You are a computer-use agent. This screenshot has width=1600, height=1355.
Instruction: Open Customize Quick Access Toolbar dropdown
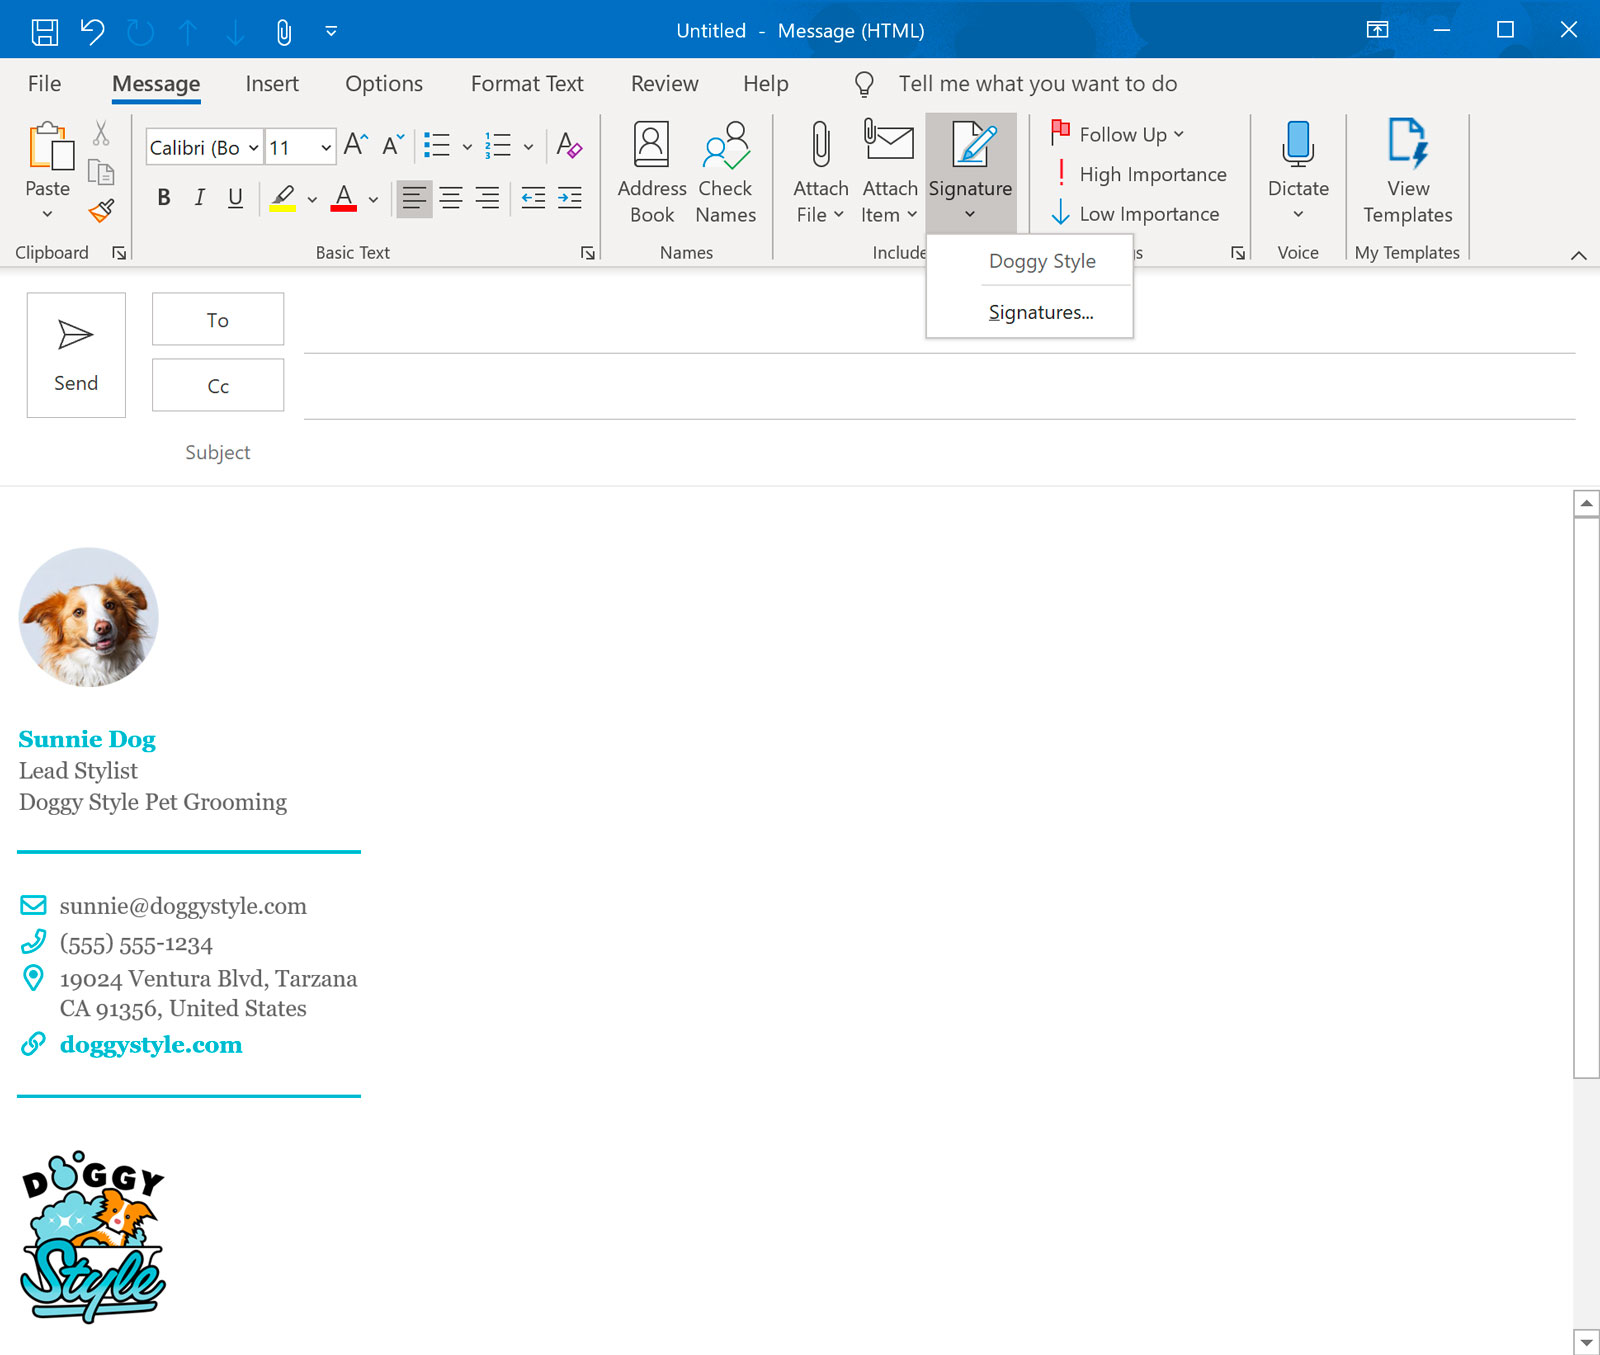[331, 31]
